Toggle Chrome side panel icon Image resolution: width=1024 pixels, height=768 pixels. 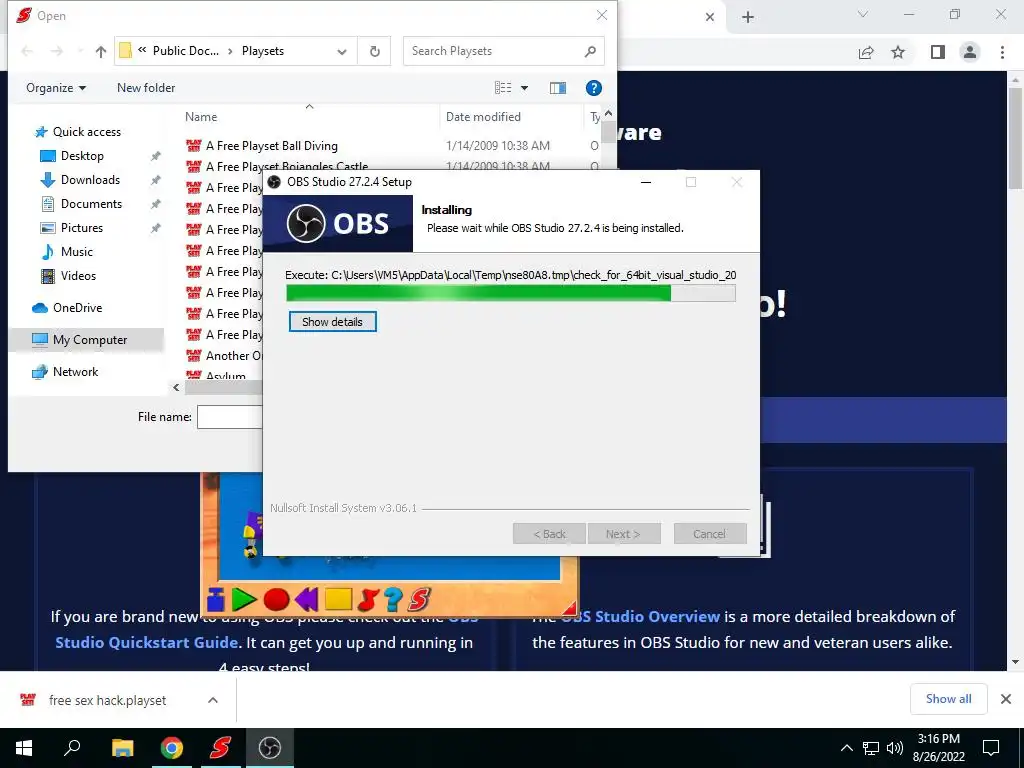tap(938, 52)
